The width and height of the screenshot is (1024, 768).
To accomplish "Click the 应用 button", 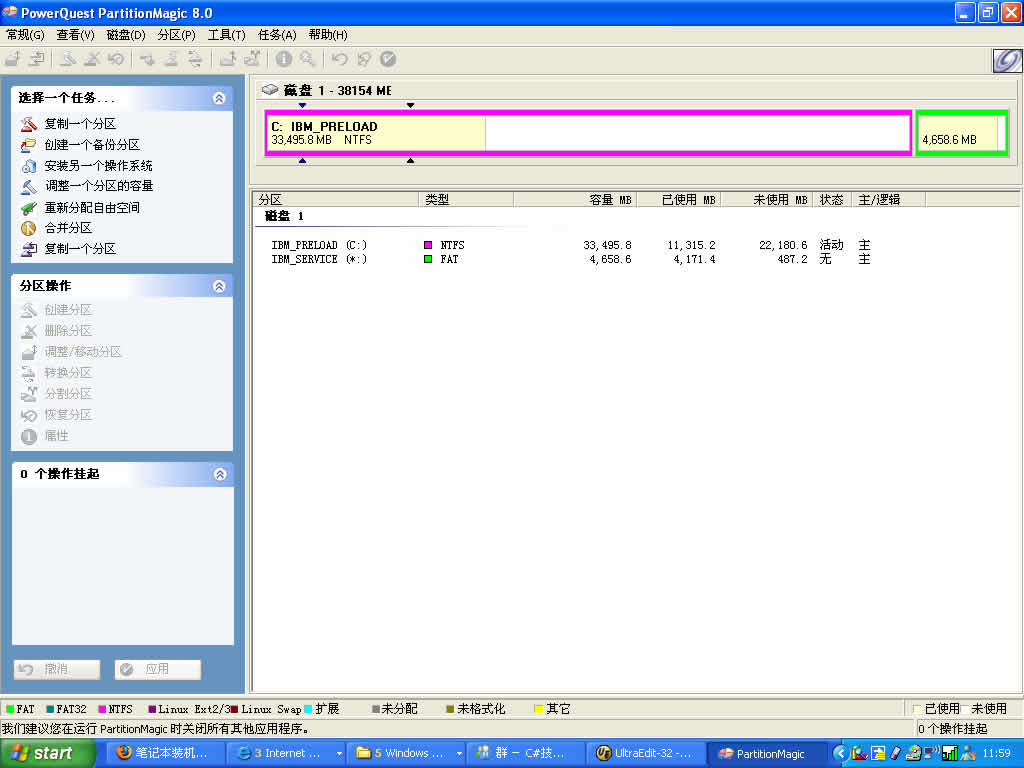I will (x=157, y=669).
